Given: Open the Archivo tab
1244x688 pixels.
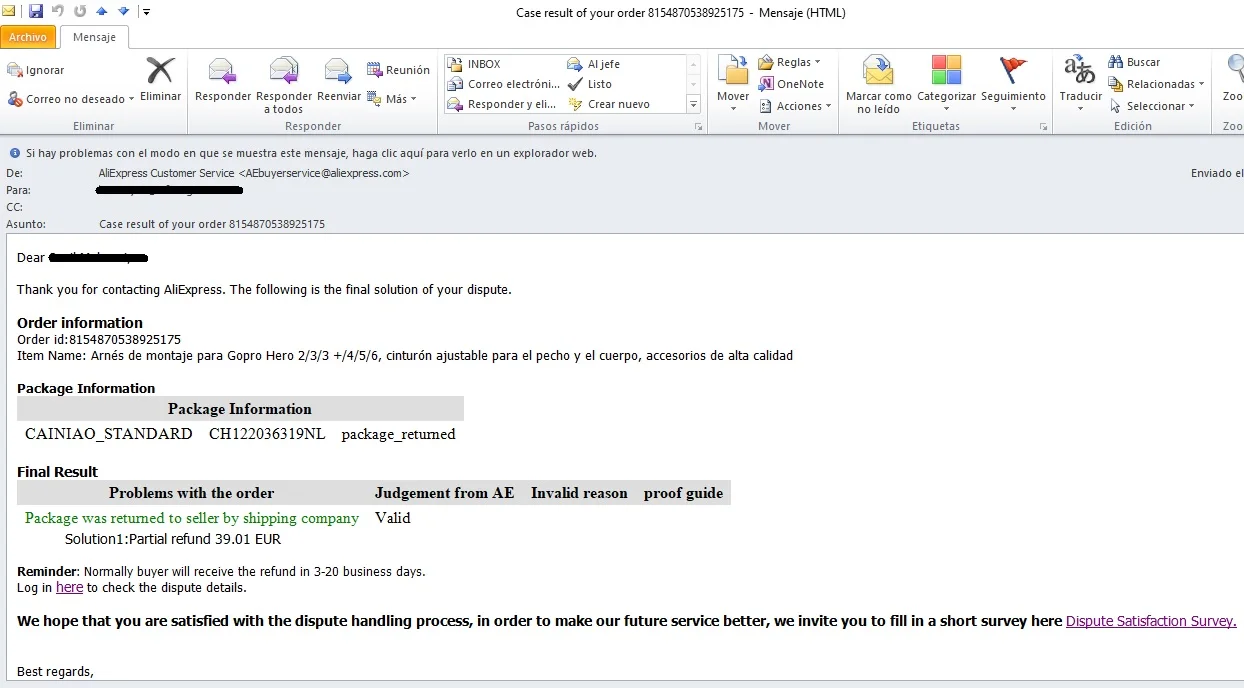Looking at the screenshot, I should 28,37.
